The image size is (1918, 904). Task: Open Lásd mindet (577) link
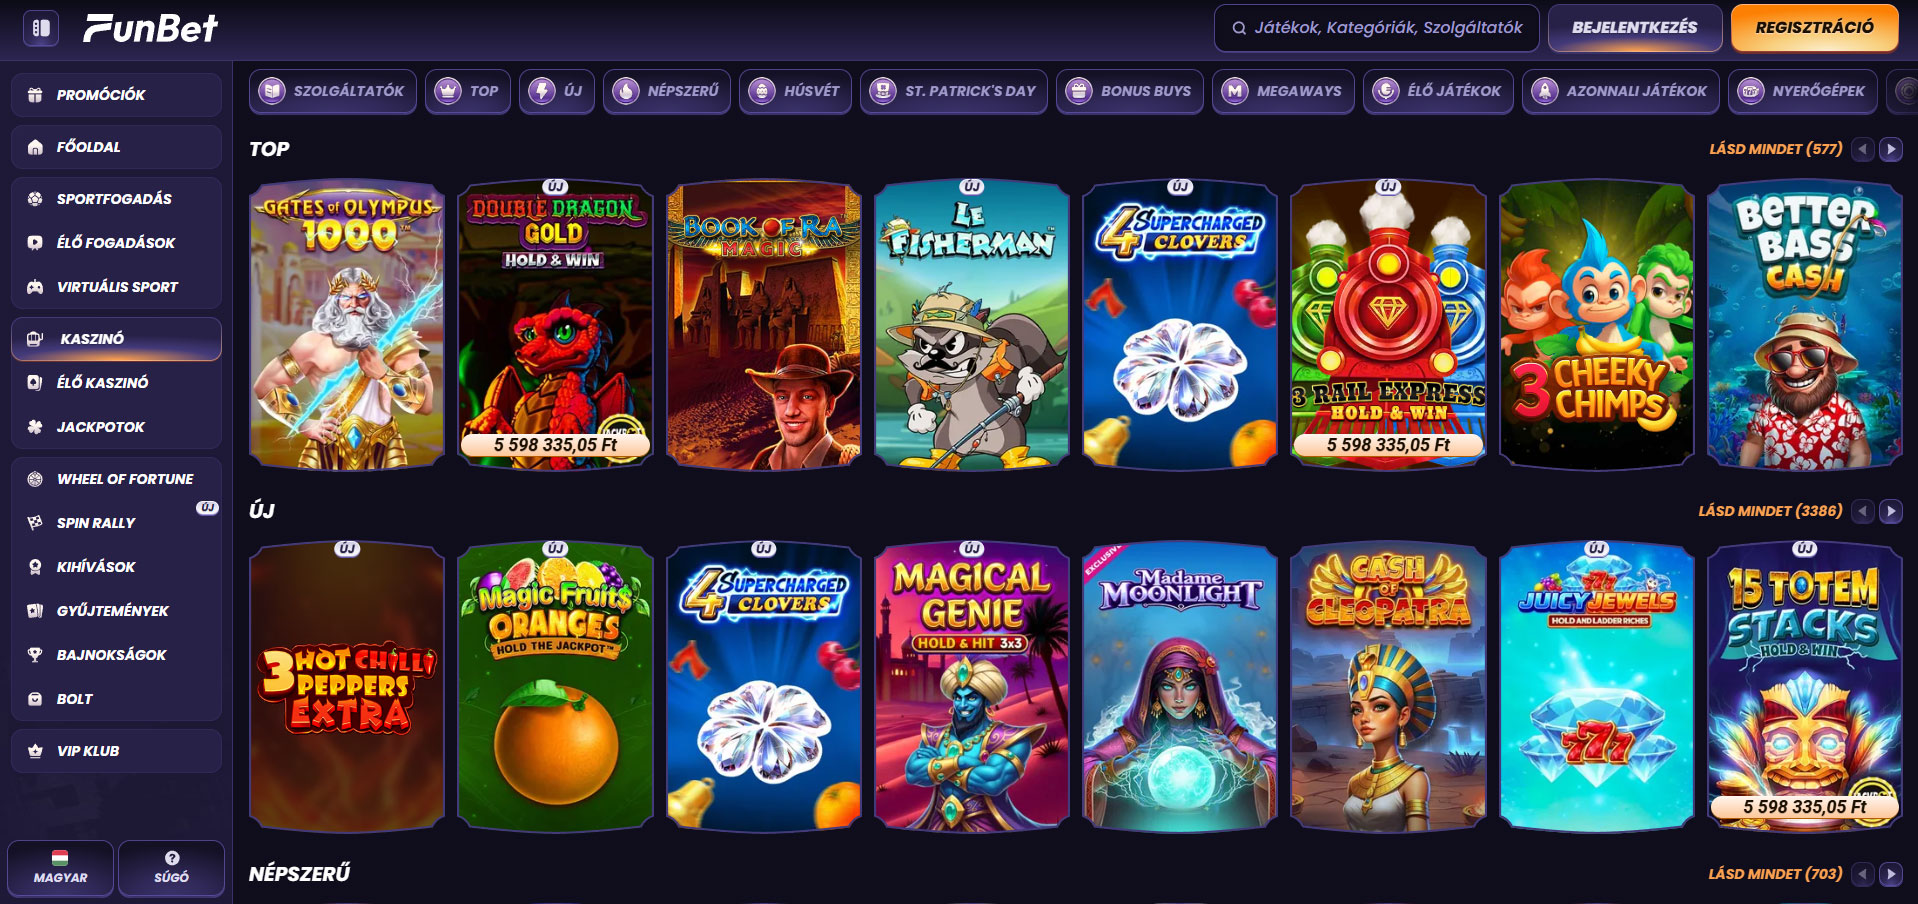1775,149
